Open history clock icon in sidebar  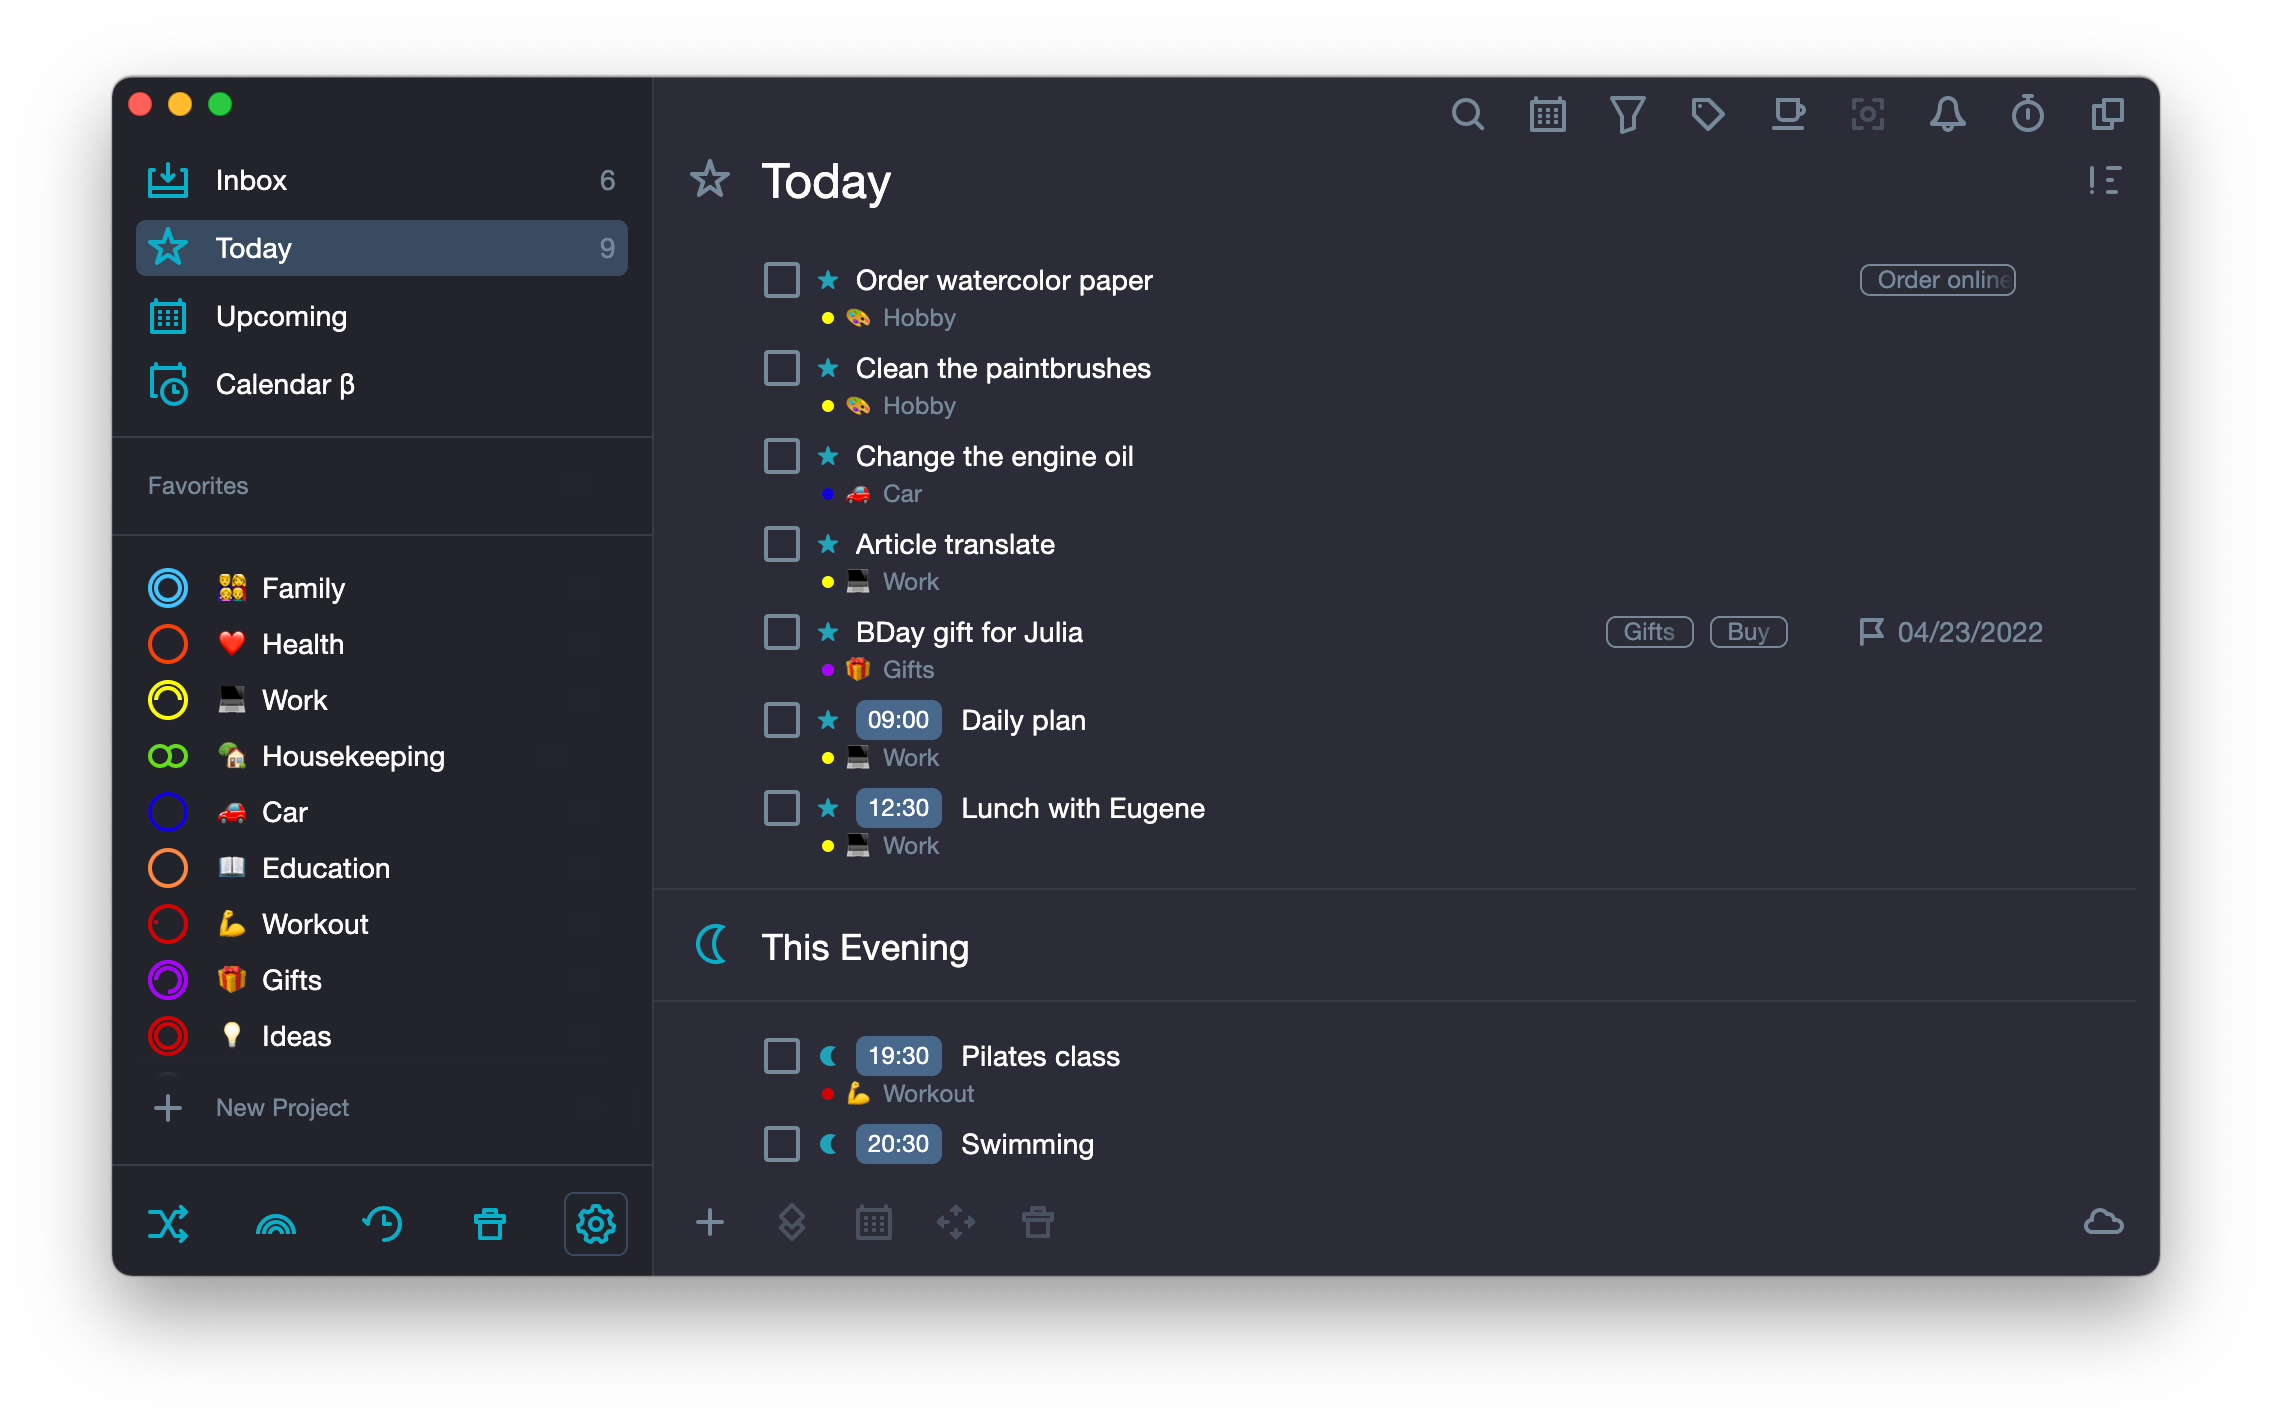click(x=382, y=1224)
